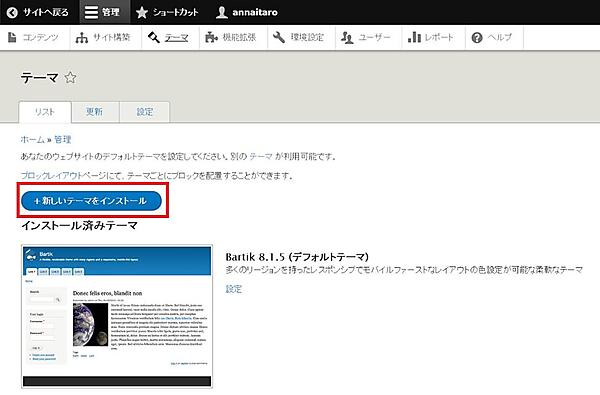Screen dimensions: 600x395
Task: Click the star icon beside ショートカット
Action: [142, 12]
